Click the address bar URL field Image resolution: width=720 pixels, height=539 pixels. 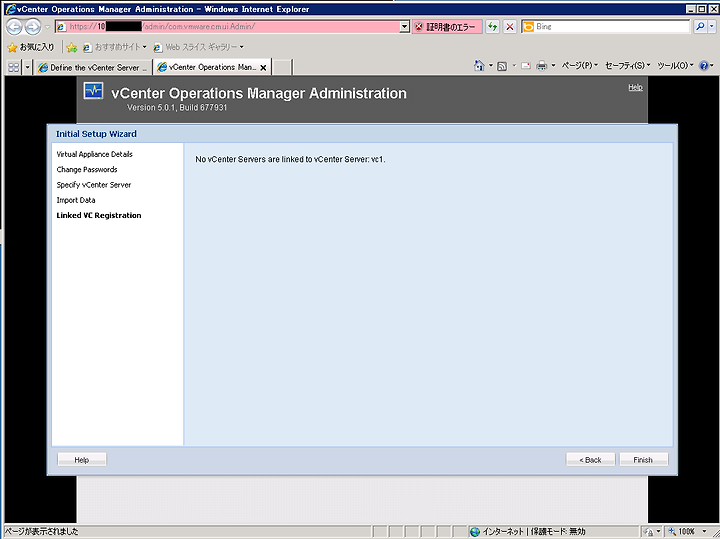pos(227,27)
